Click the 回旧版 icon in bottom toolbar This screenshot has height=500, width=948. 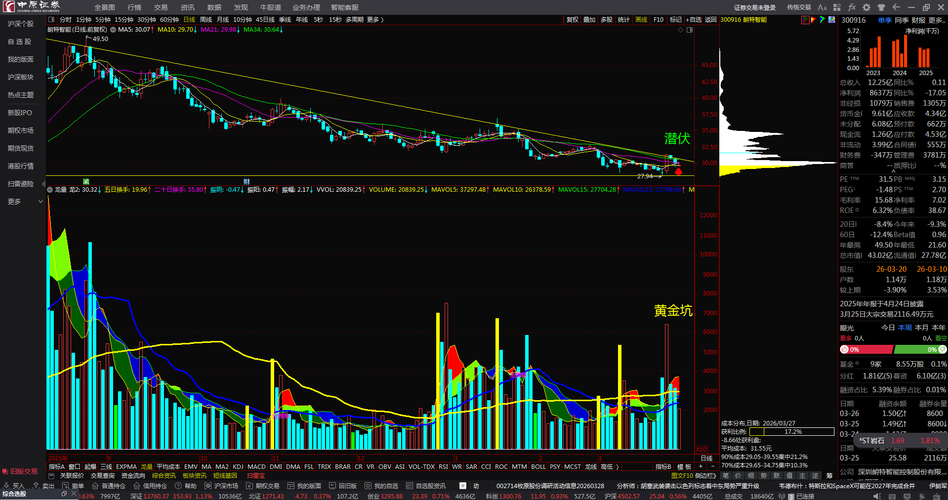(332, 486)
